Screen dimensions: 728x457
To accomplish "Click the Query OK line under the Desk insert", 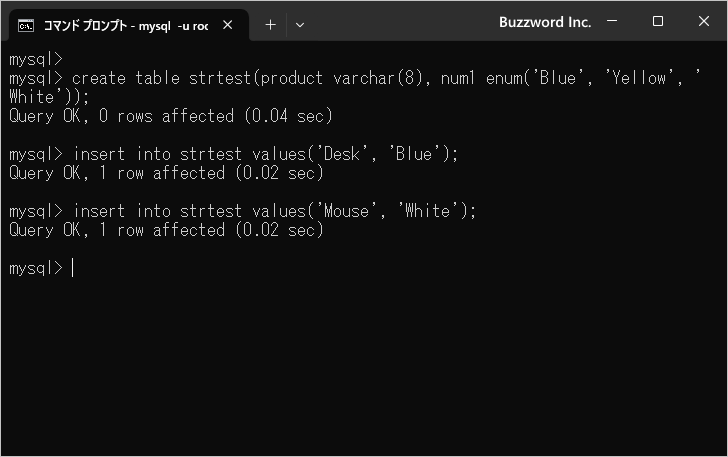I will (x=166, y=173).
